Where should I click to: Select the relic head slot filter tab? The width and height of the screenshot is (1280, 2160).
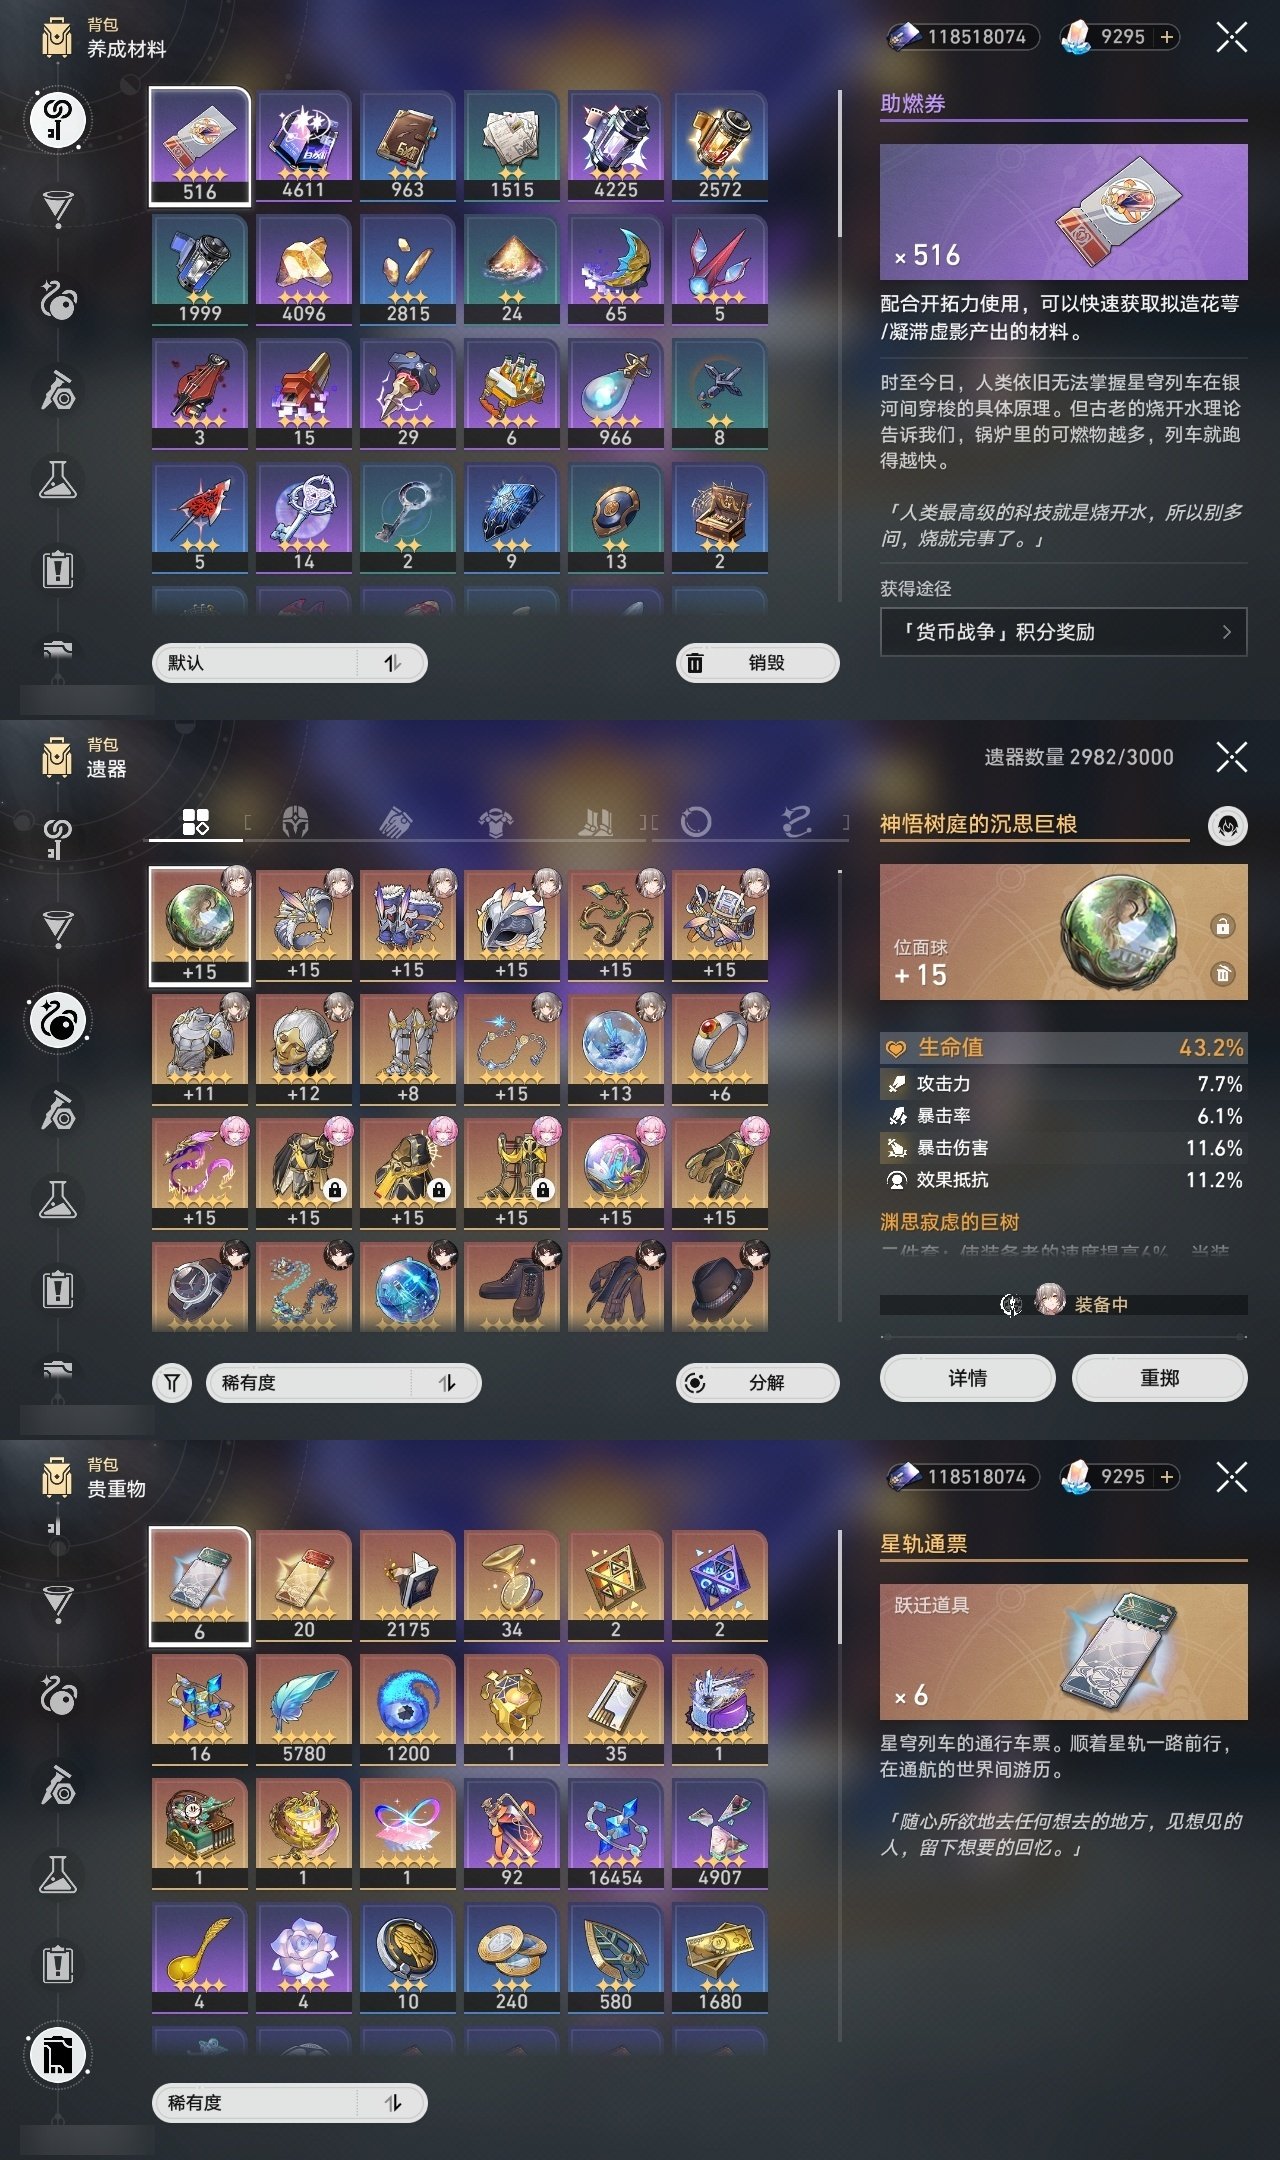coord(294,822)
